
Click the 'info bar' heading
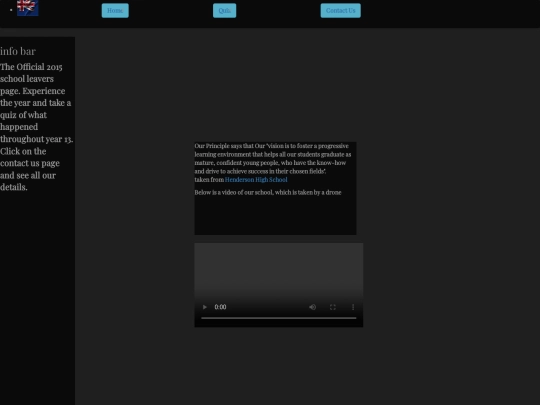(18, 51)
